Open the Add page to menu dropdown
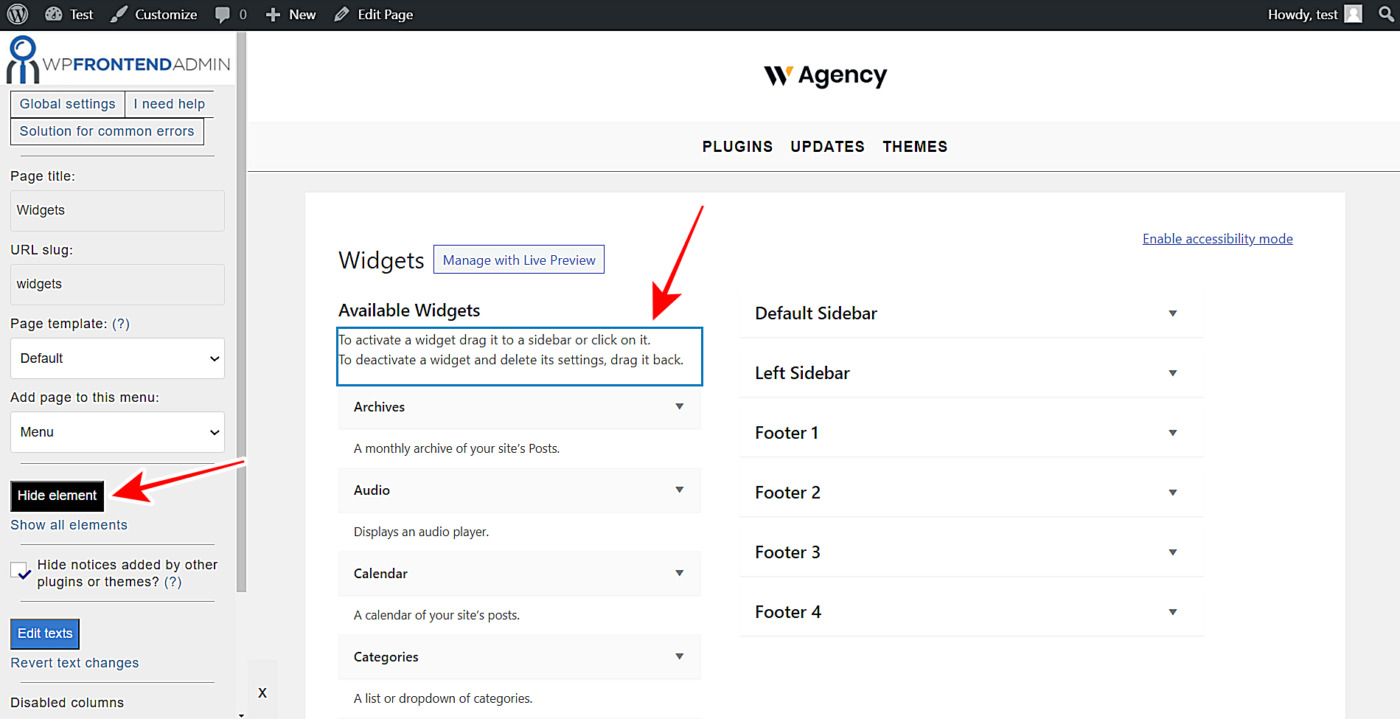 pos(117,432)
